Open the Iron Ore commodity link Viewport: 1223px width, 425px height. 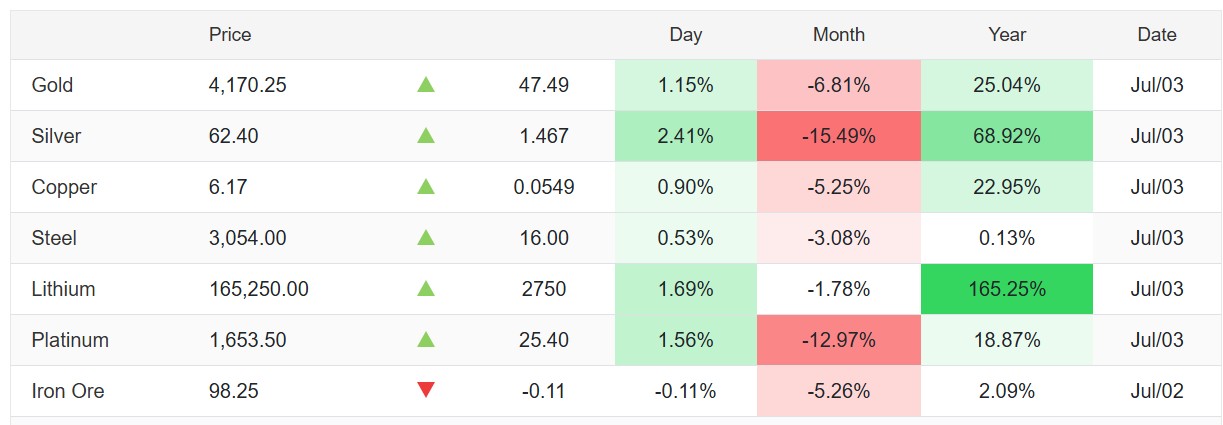tap(68, 391)
